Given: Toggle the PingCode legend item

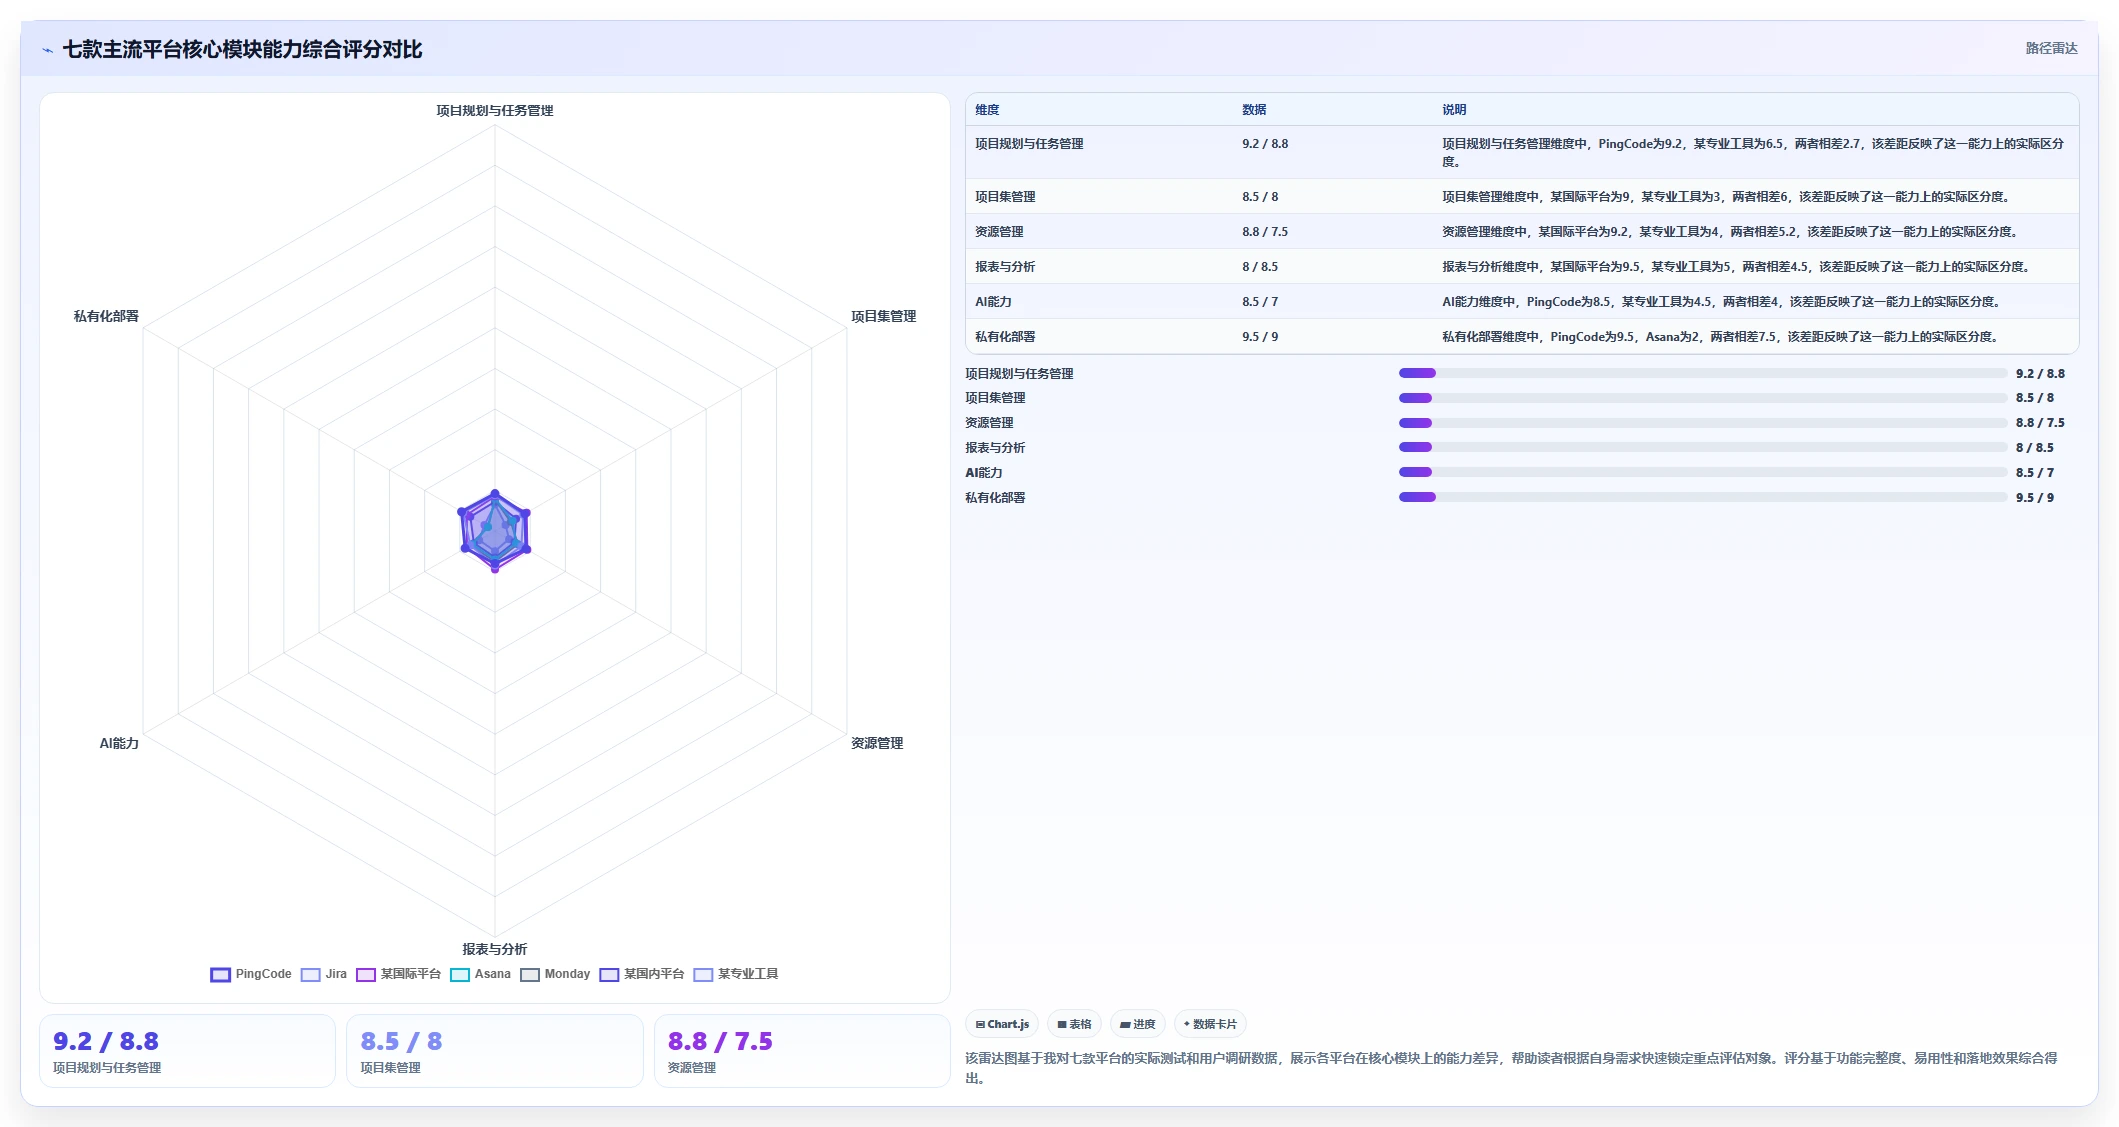Looking at the screenshot, I should coord(251,974).
